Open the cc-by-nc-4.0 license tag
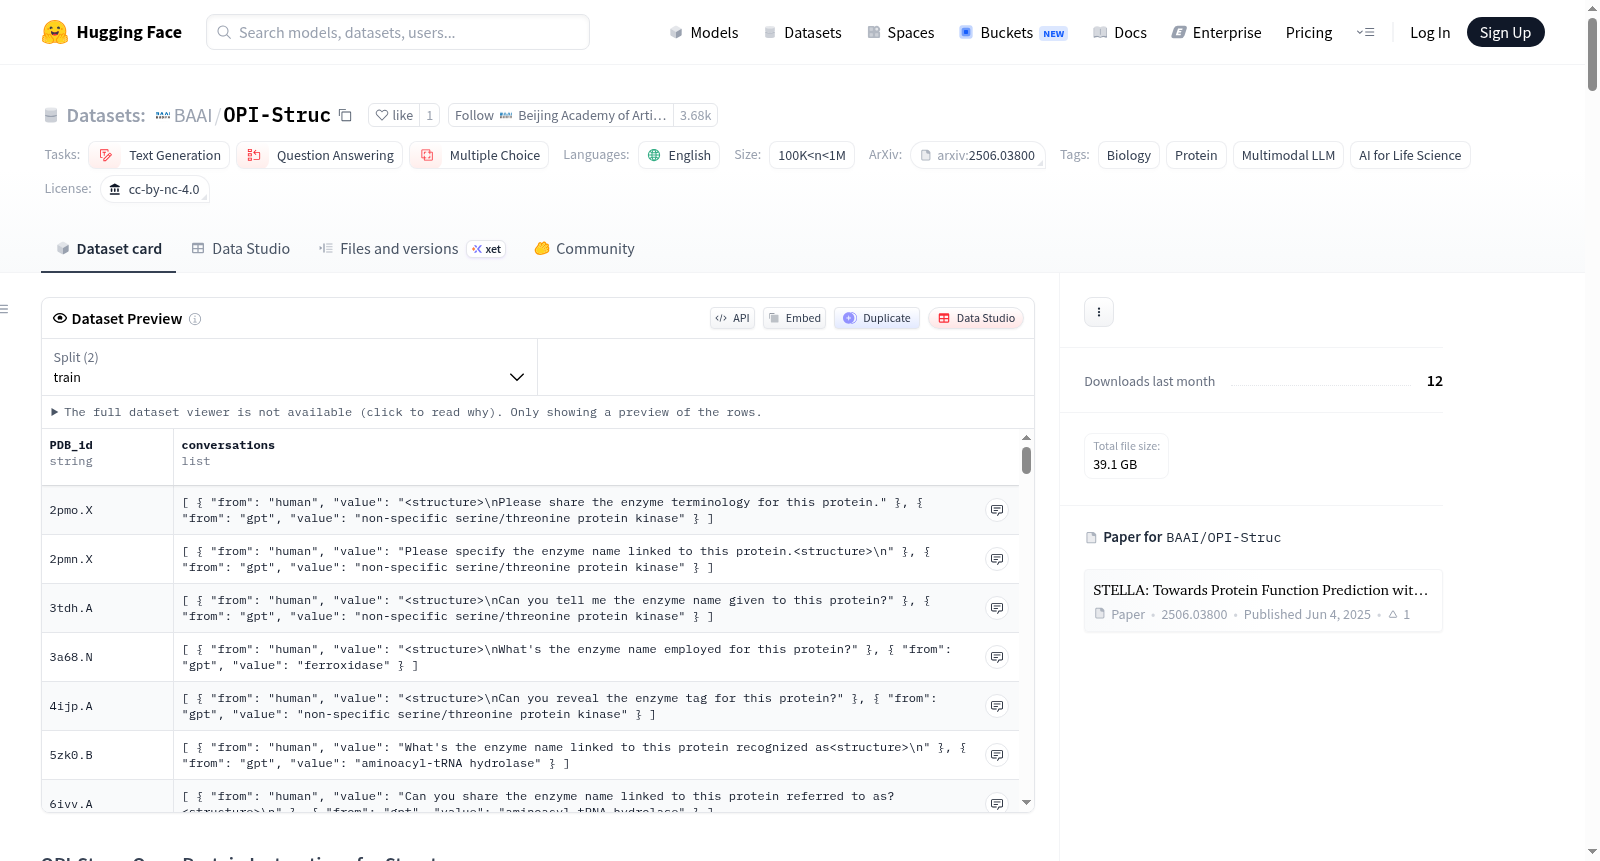Viewport: 1600px width, 861px height. click(155, 189)
